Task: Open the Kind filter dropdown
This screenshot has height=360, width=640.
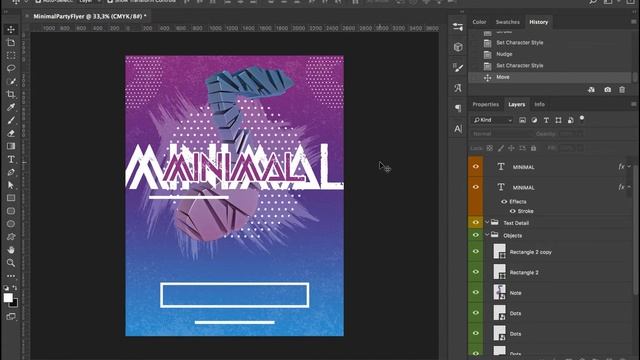Action: (492, 120)
